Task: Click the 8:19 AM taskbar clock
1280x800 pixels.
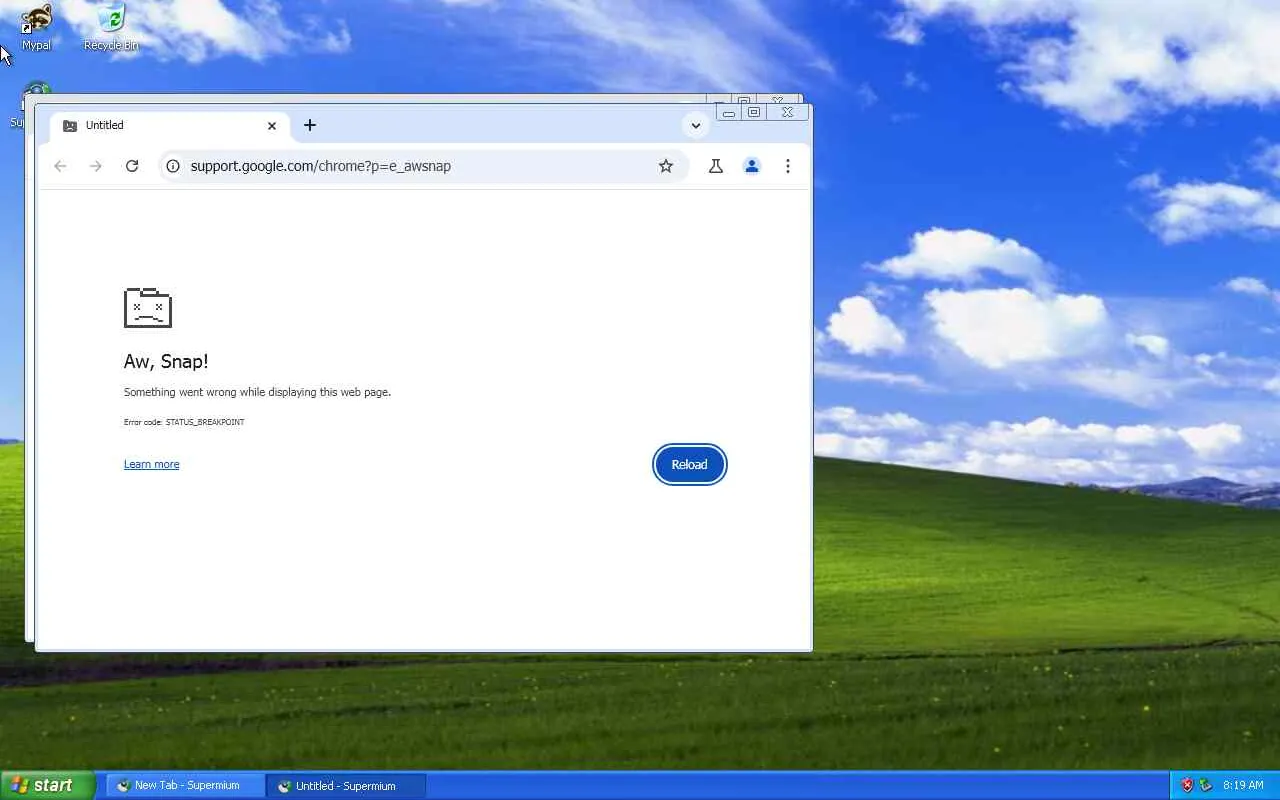Action: tap(1243, 786)
